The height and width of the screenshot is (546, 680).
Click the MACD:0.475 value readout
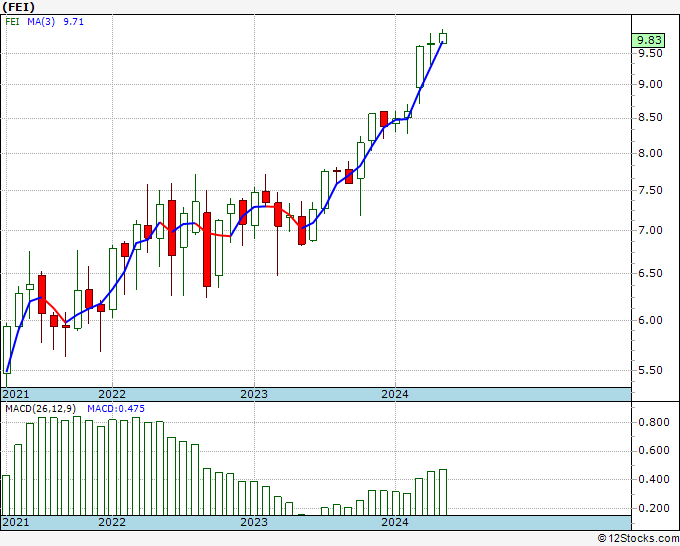click(x=116, y=409)
